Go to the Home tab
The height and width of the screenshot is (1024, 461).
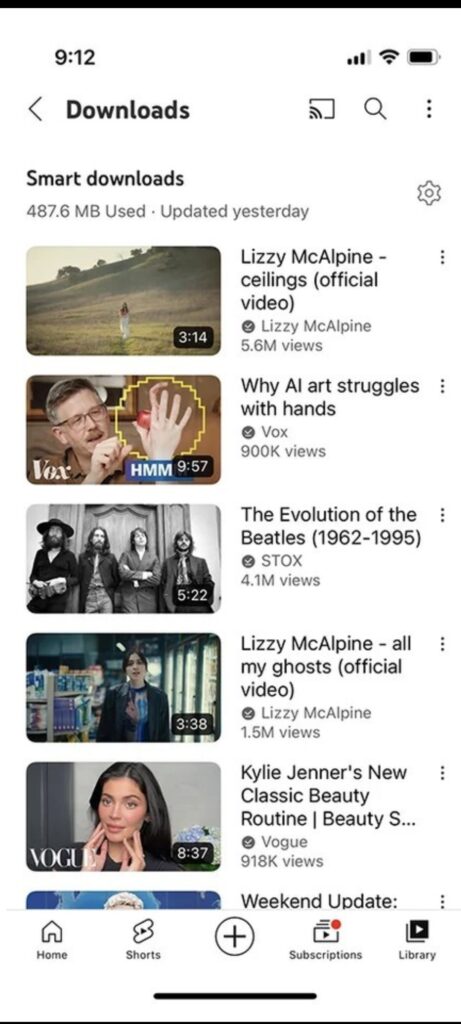(x=52, y=940)
